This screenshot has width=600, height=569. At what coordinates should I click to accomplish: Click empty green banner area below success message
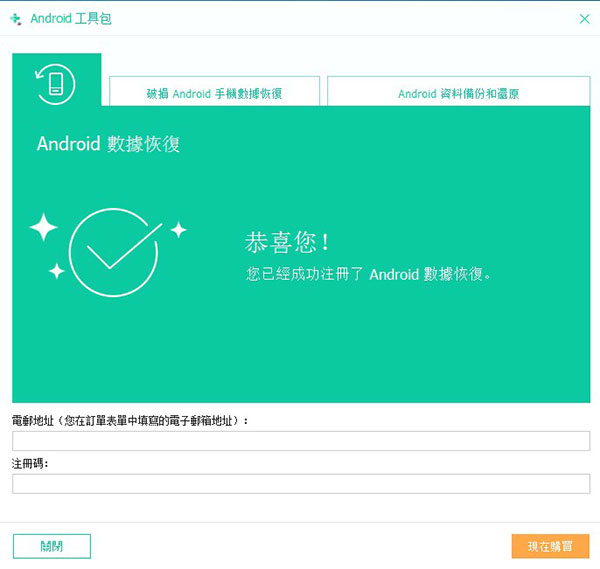pos(380,350)
